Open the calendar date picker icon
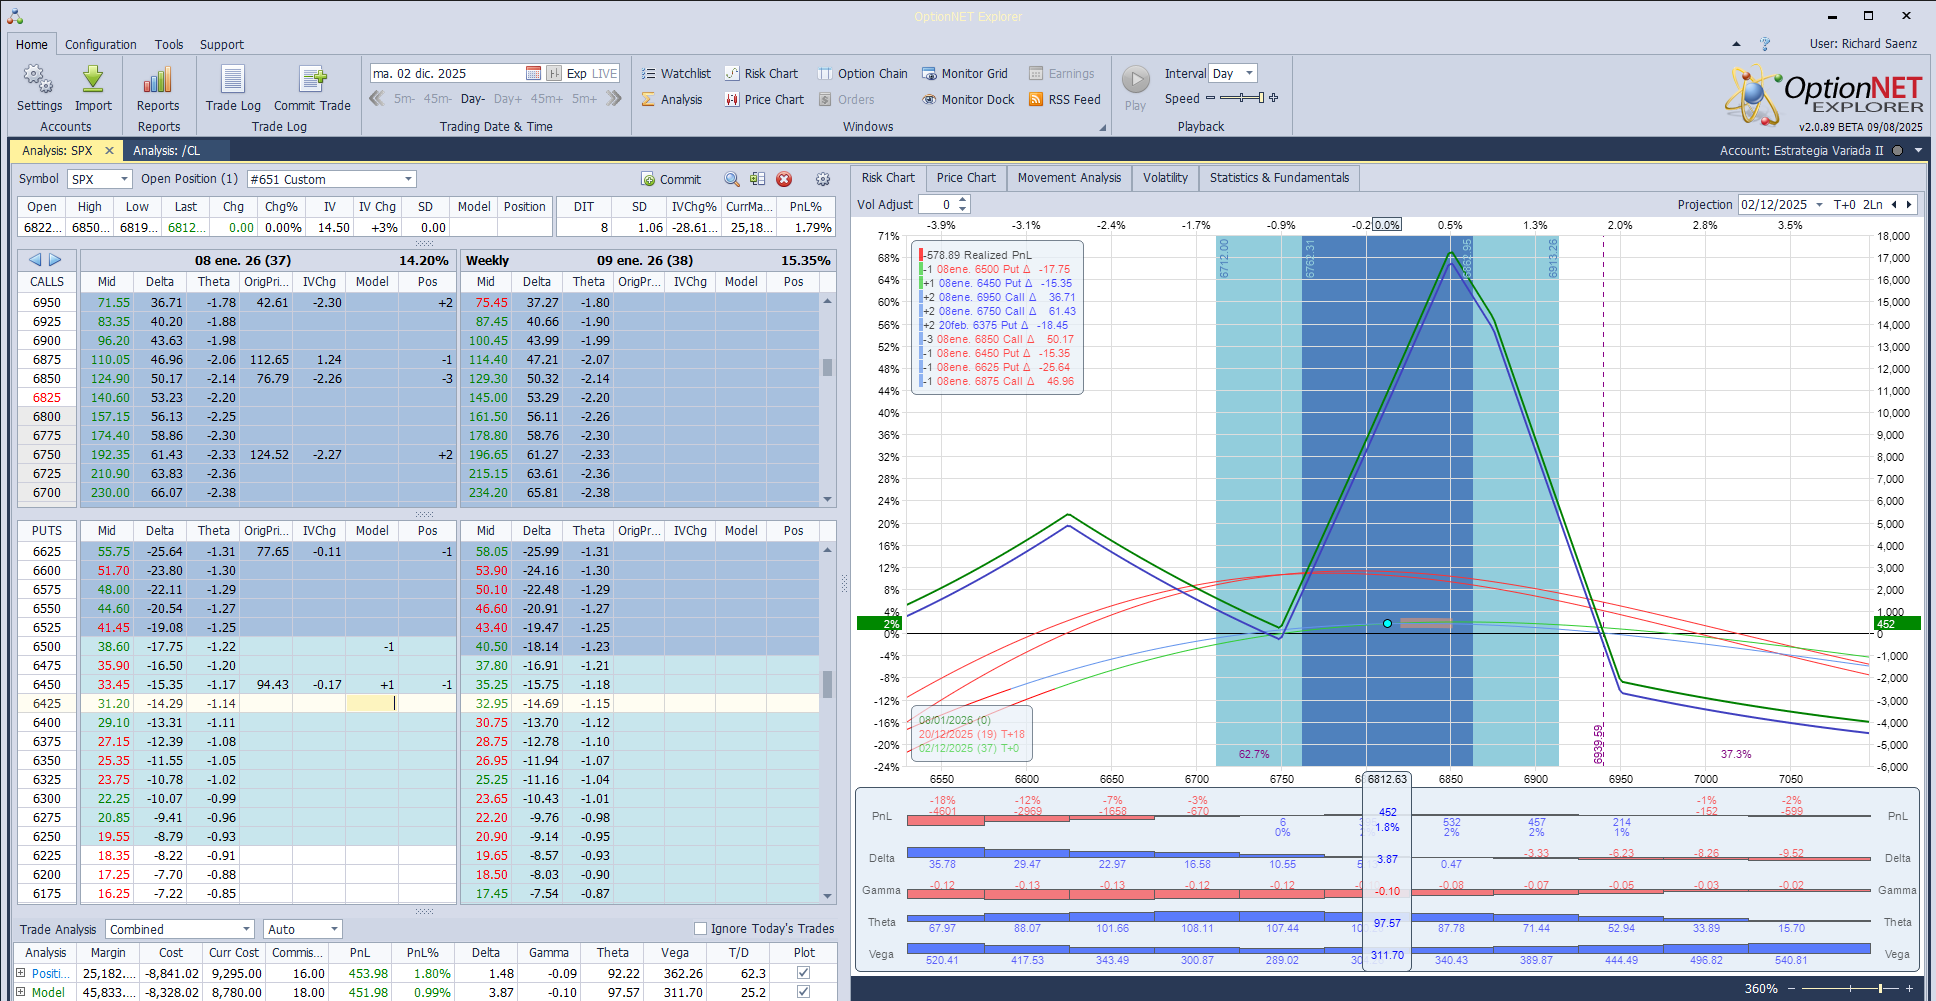The width and height of the screenshot is (1936, 1001). point(533,73)
